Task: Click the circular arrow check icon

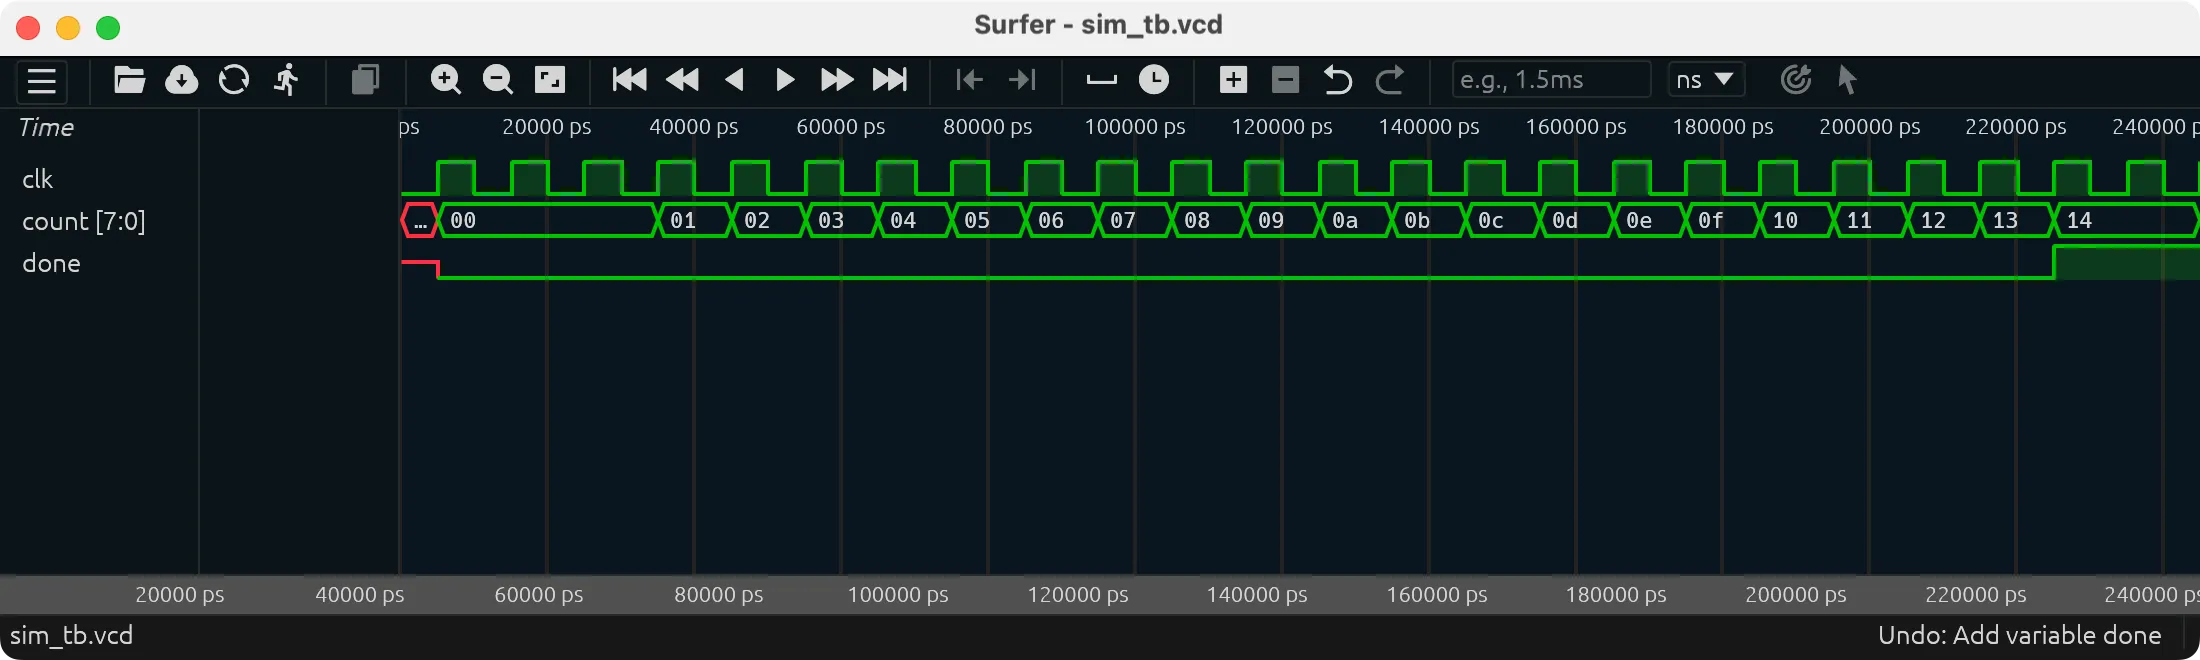Action: [x=1797, y=80]
